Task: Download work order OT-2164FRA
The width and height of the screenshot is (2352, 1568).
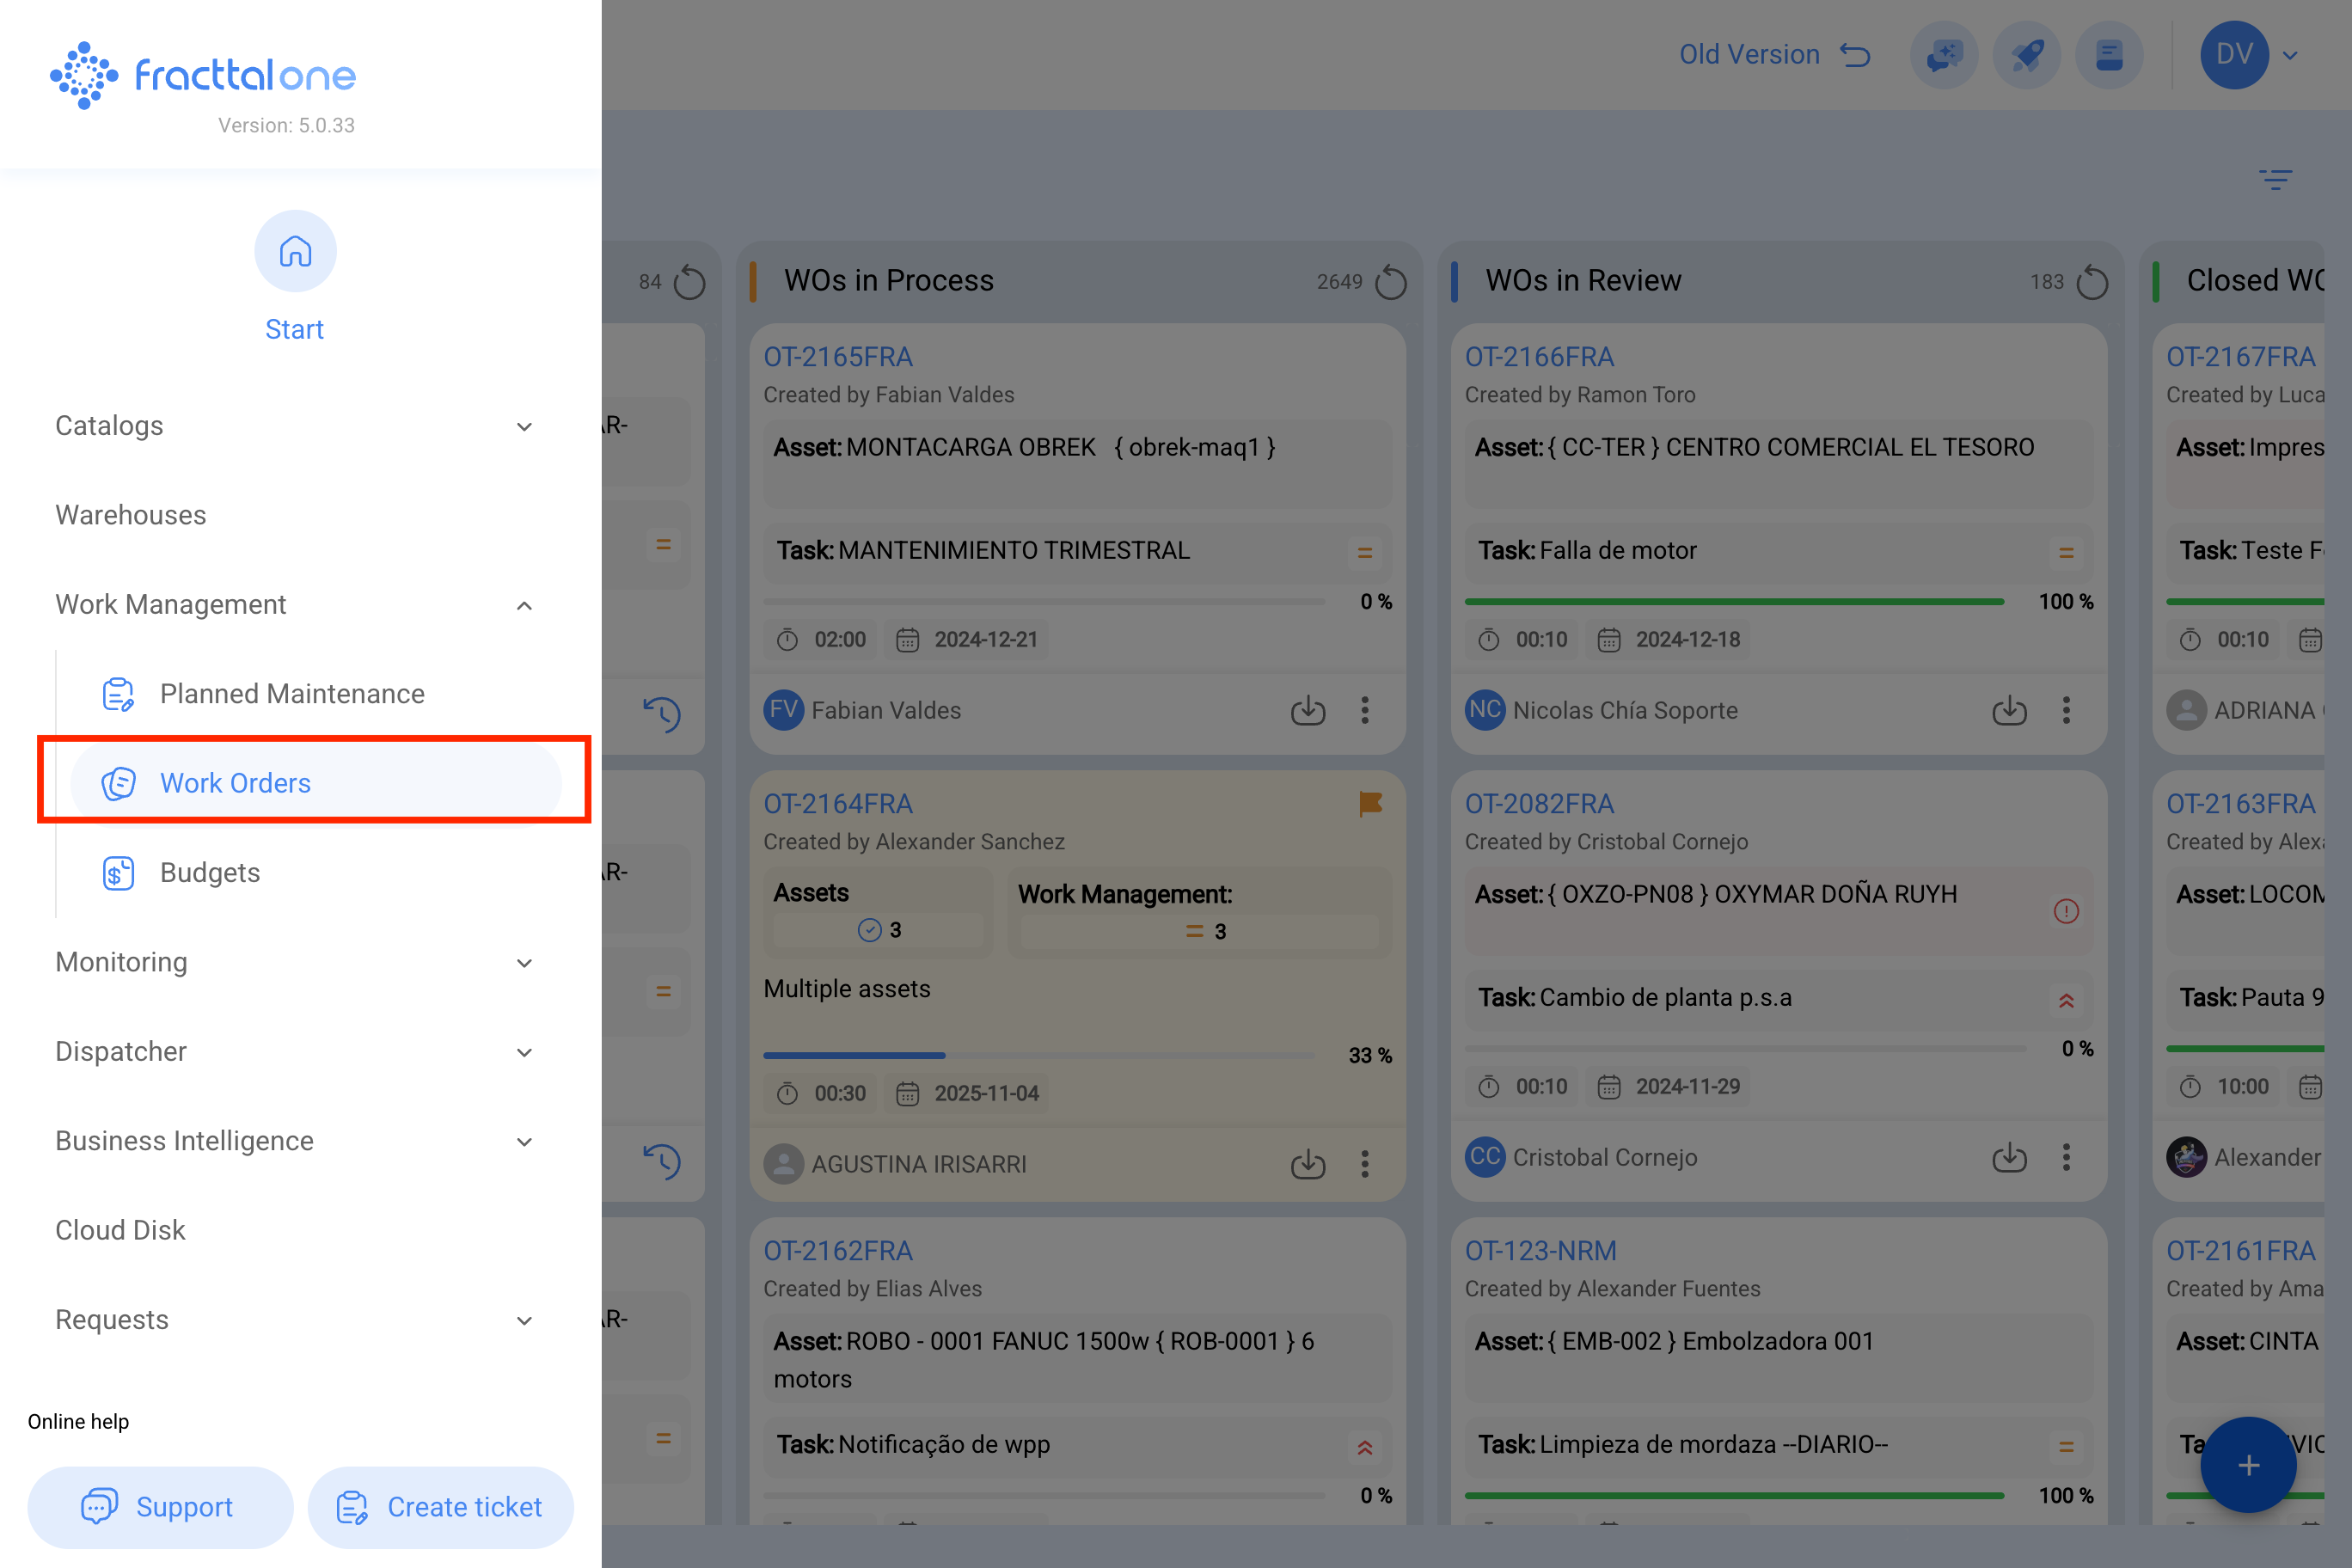Action: pos(1307,1163)
